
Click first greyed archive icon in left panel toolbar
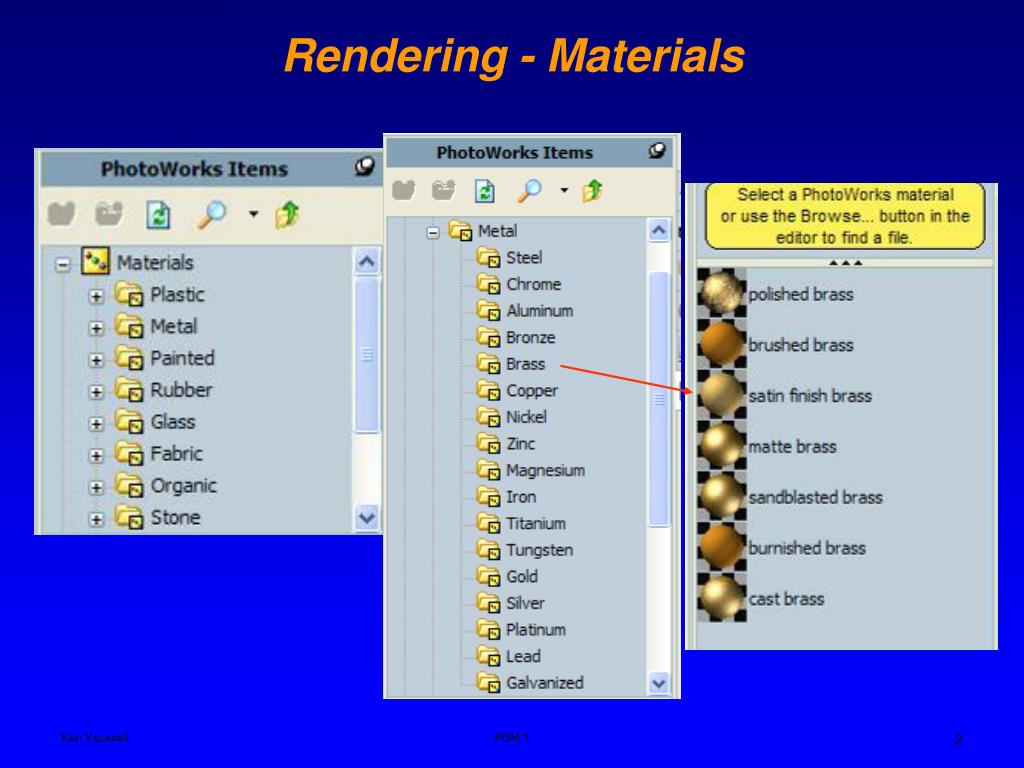61,214
